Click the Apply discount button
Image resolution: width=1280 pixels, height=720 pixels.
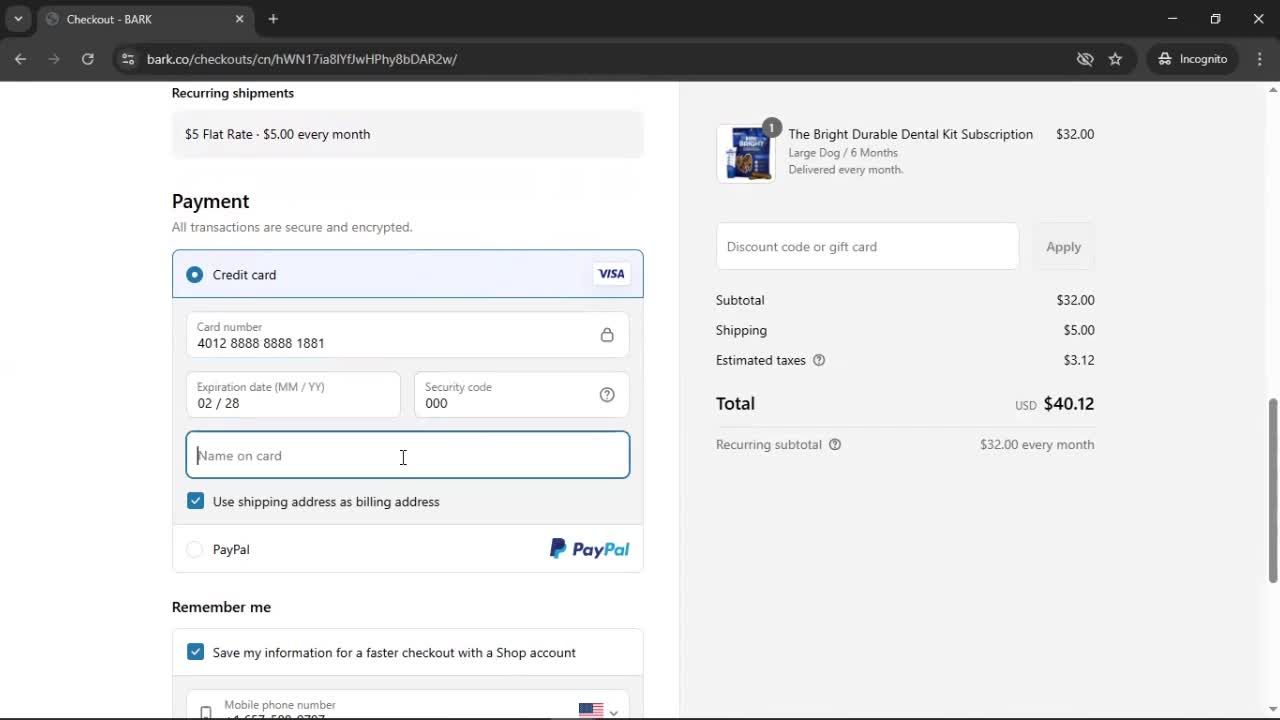1063,247
